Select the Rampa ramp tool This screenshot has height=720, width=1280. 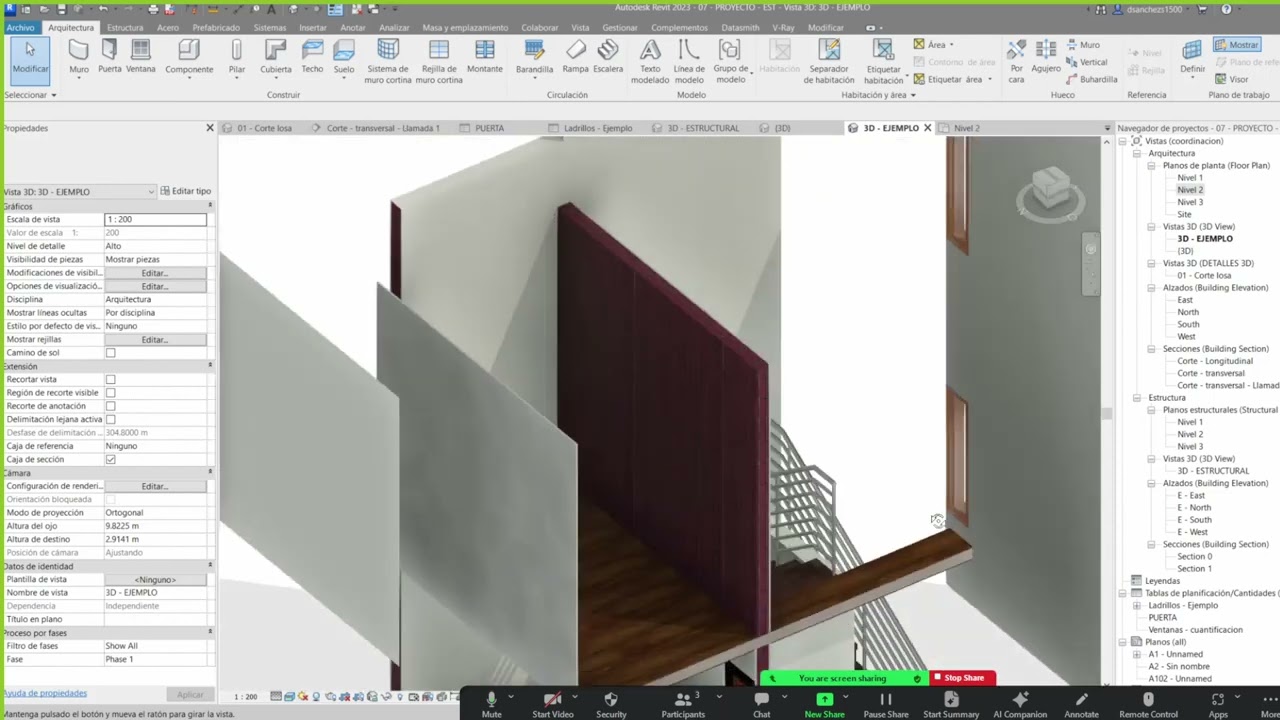pyautogui.click(x=576, y=57)
